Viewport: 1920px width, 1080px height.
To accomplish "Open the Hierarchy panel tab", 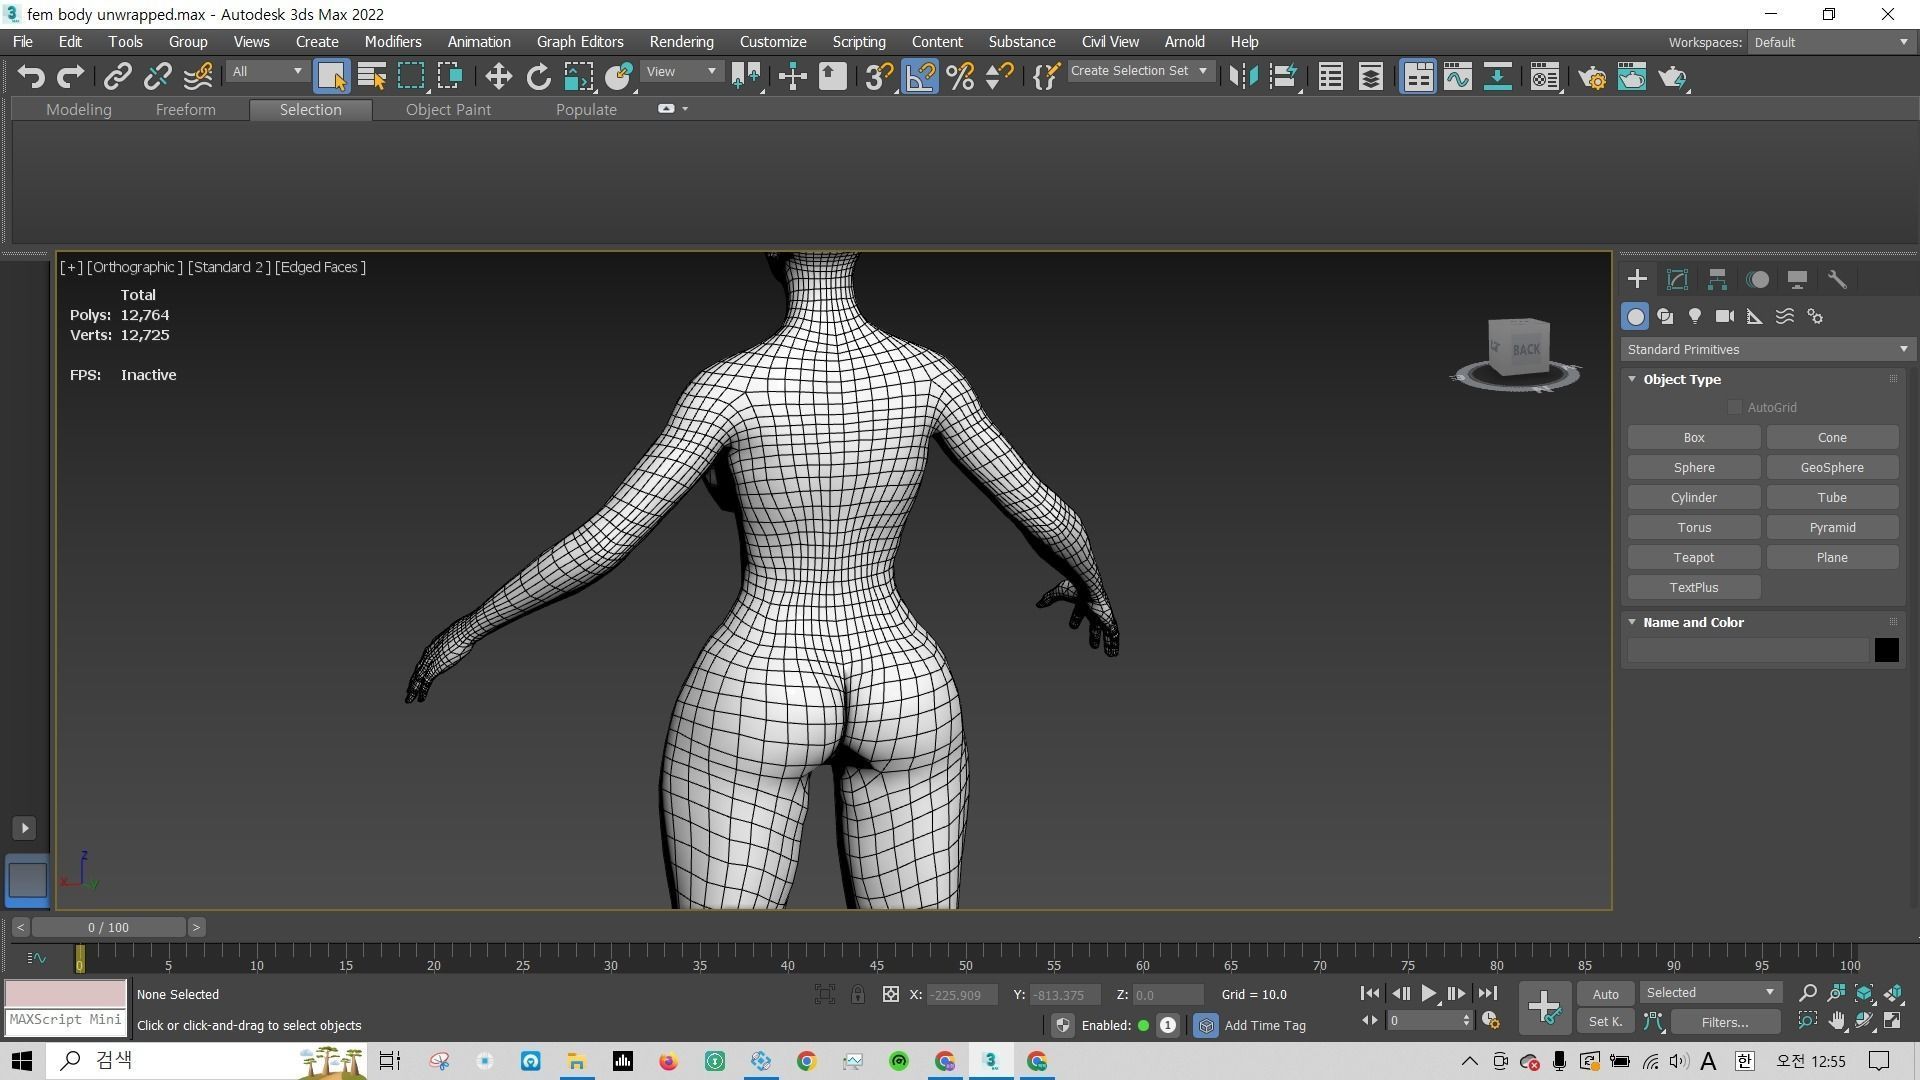I will point(1717,279).
